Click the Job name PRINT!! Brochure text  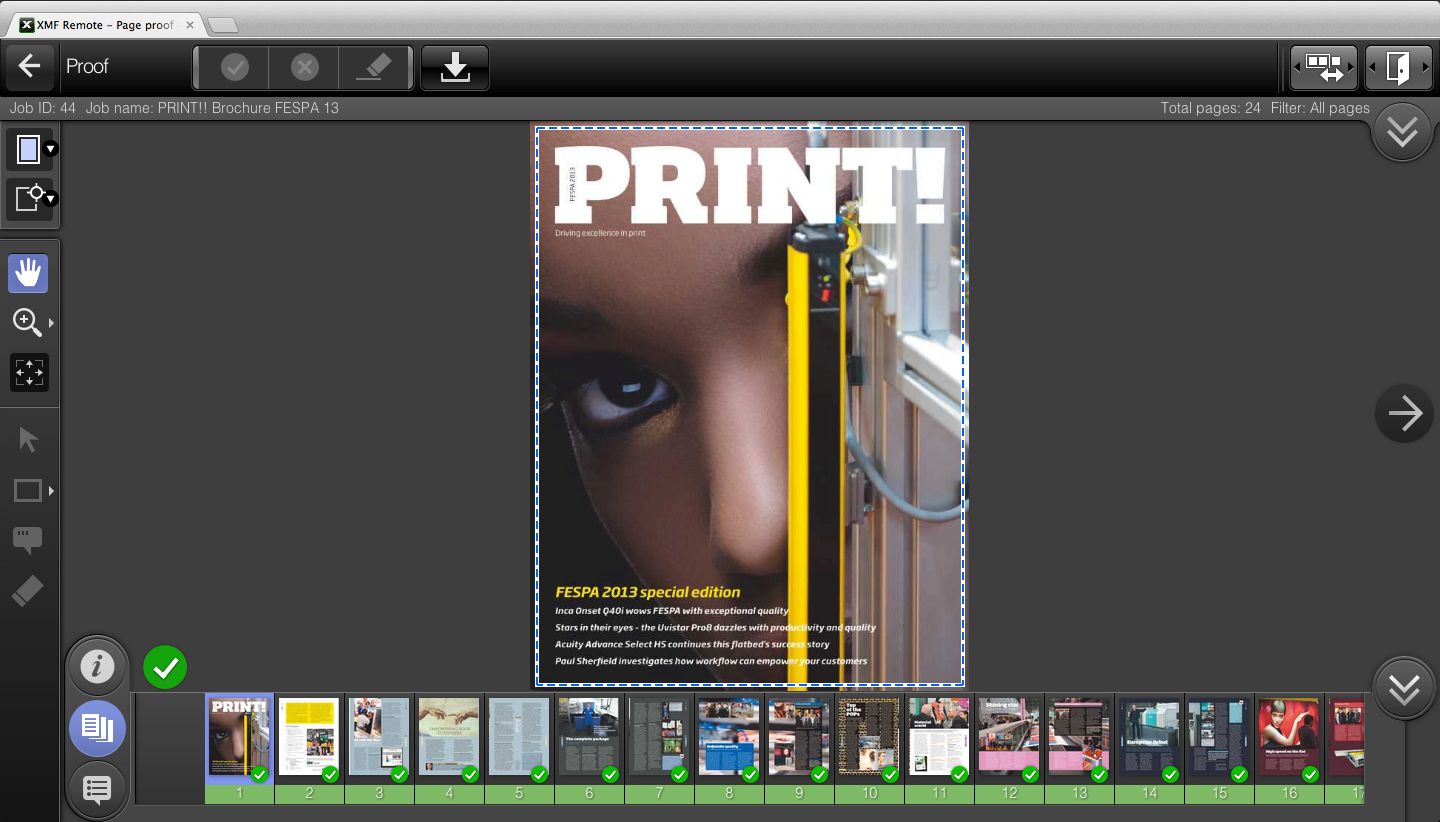(x=212, y=108)
